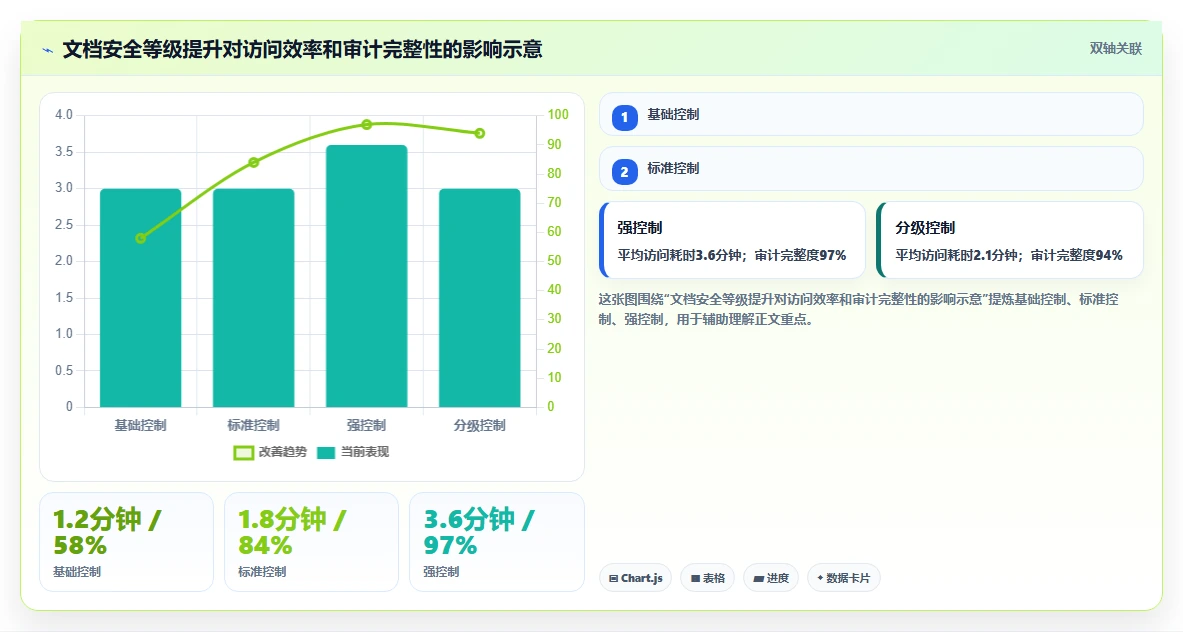This screenshot has height=632, width=1183.
Task: Click the 强控制 bar in the chart
Action: point(367,276)
